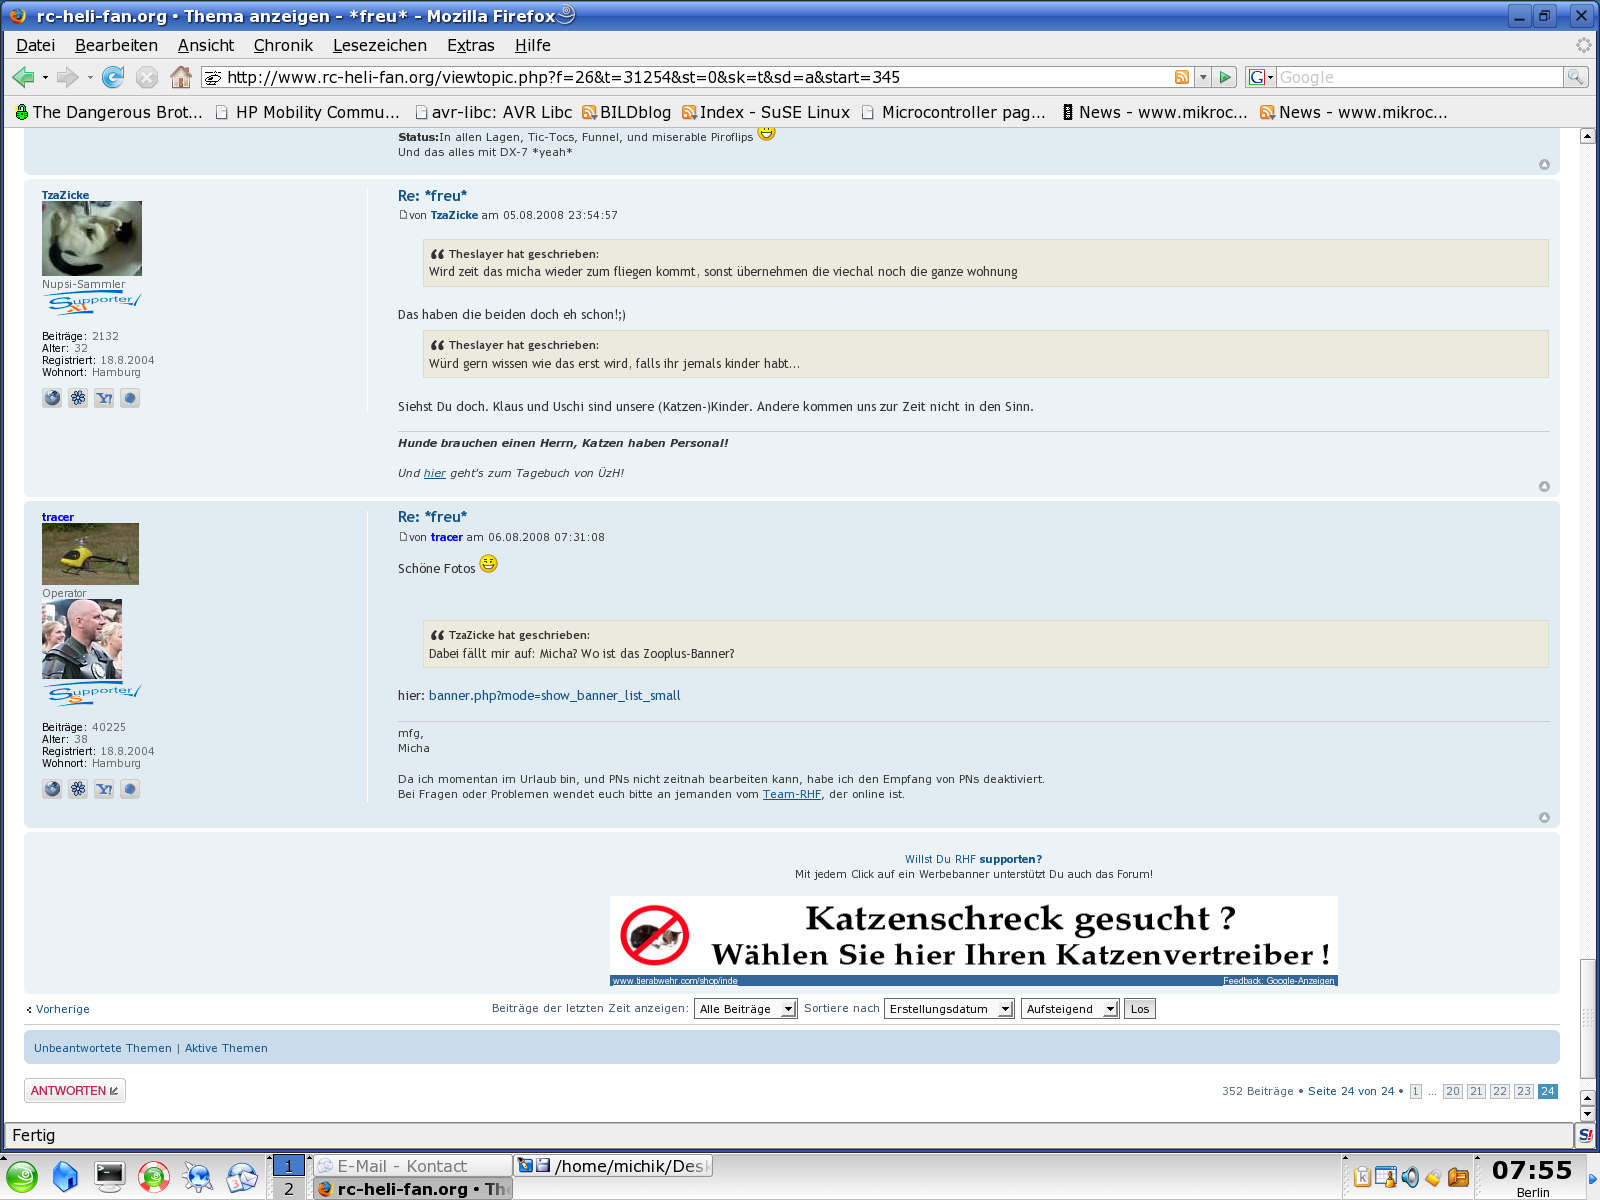The image size is (1600, 1200).
Task: Open Klipper clipboard tray icon
Action: (x=1362, y=1177)
